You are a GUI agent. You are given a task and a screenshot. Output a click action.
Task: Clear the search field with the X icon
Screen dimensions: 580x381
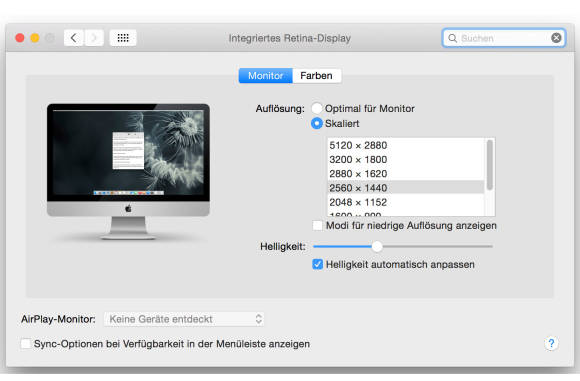556,38
